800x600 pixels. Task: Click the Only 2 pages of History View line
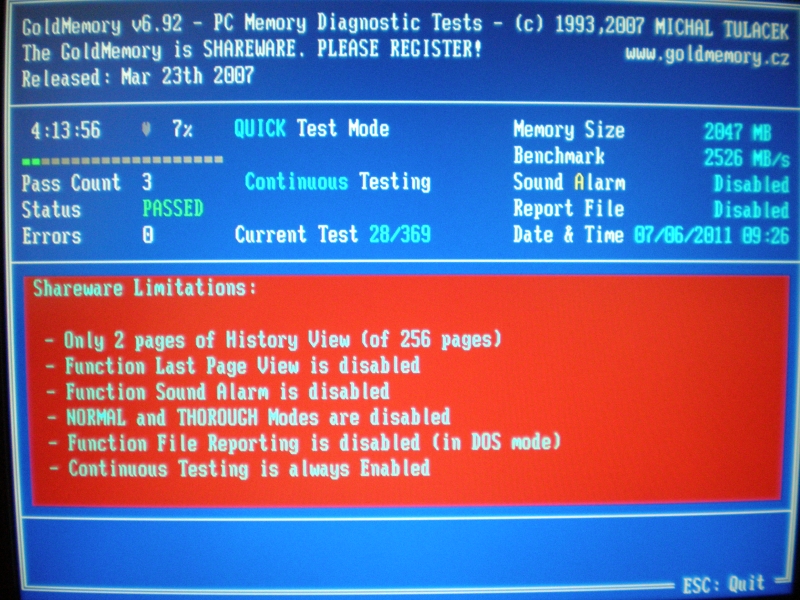tap(273, 340)
